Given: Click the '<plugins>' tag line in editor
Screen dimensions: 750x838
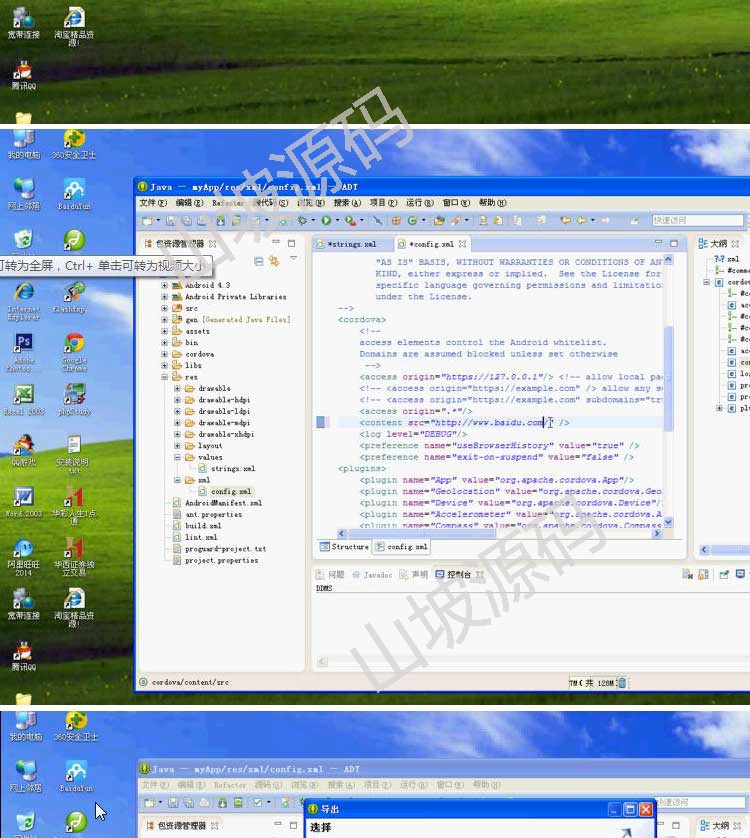Looking at the screenshot, I should pos(362,468).
